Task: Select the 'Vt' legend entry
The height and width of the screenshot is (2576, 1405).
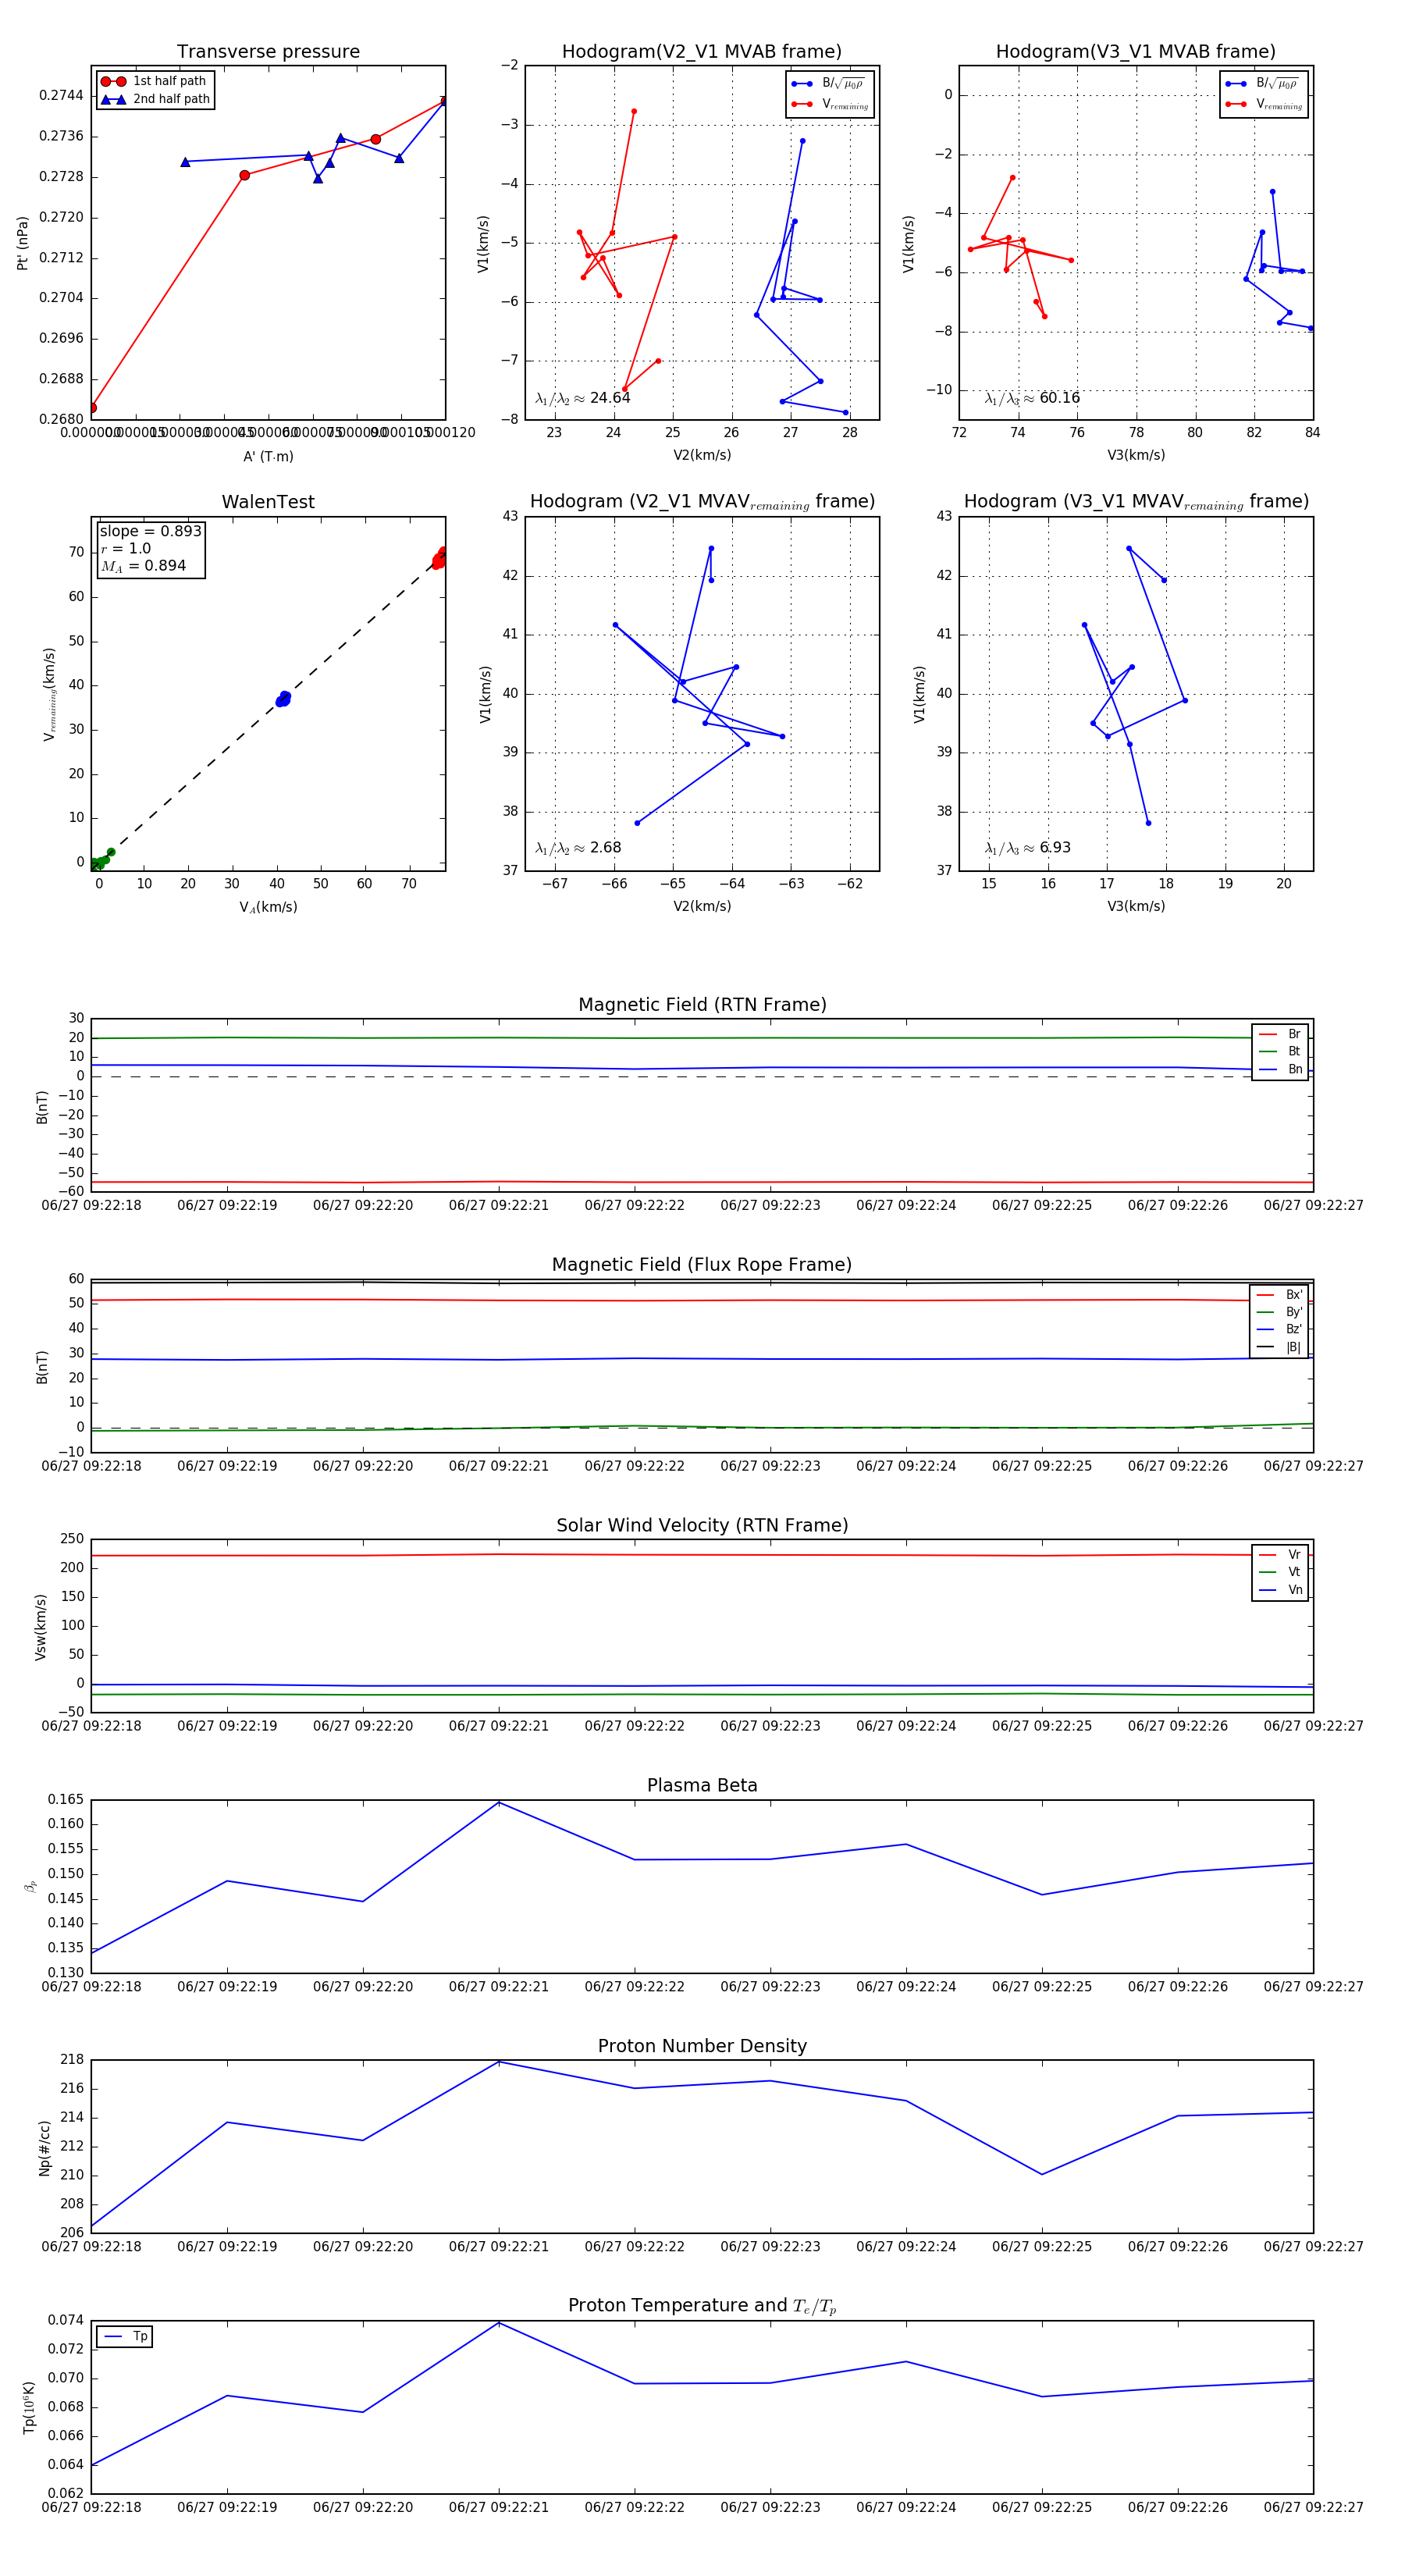Action: 1280,1572
